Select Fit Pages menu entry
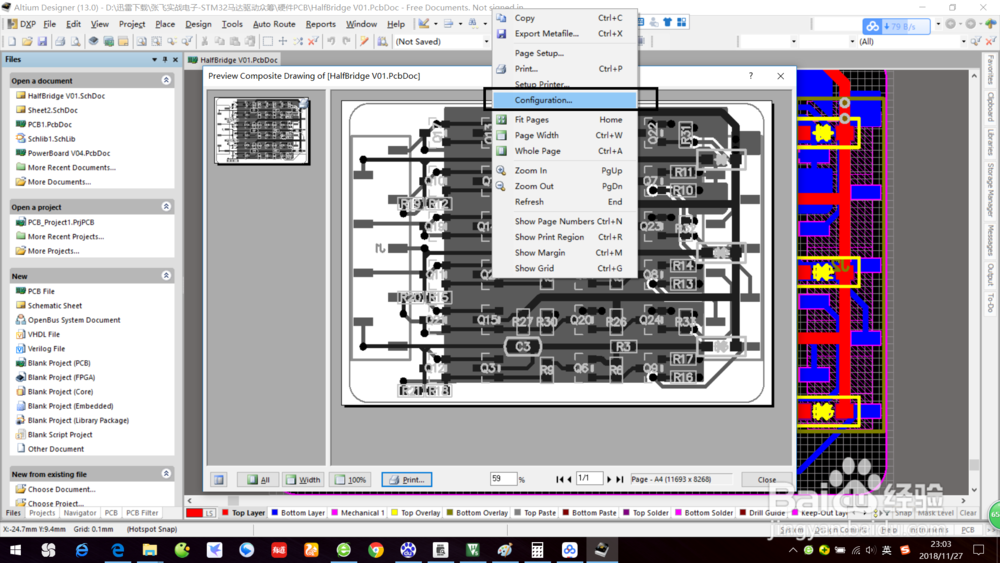Image resolution: width=1000 pixels, height=563 pixels. tap(564, 119)
